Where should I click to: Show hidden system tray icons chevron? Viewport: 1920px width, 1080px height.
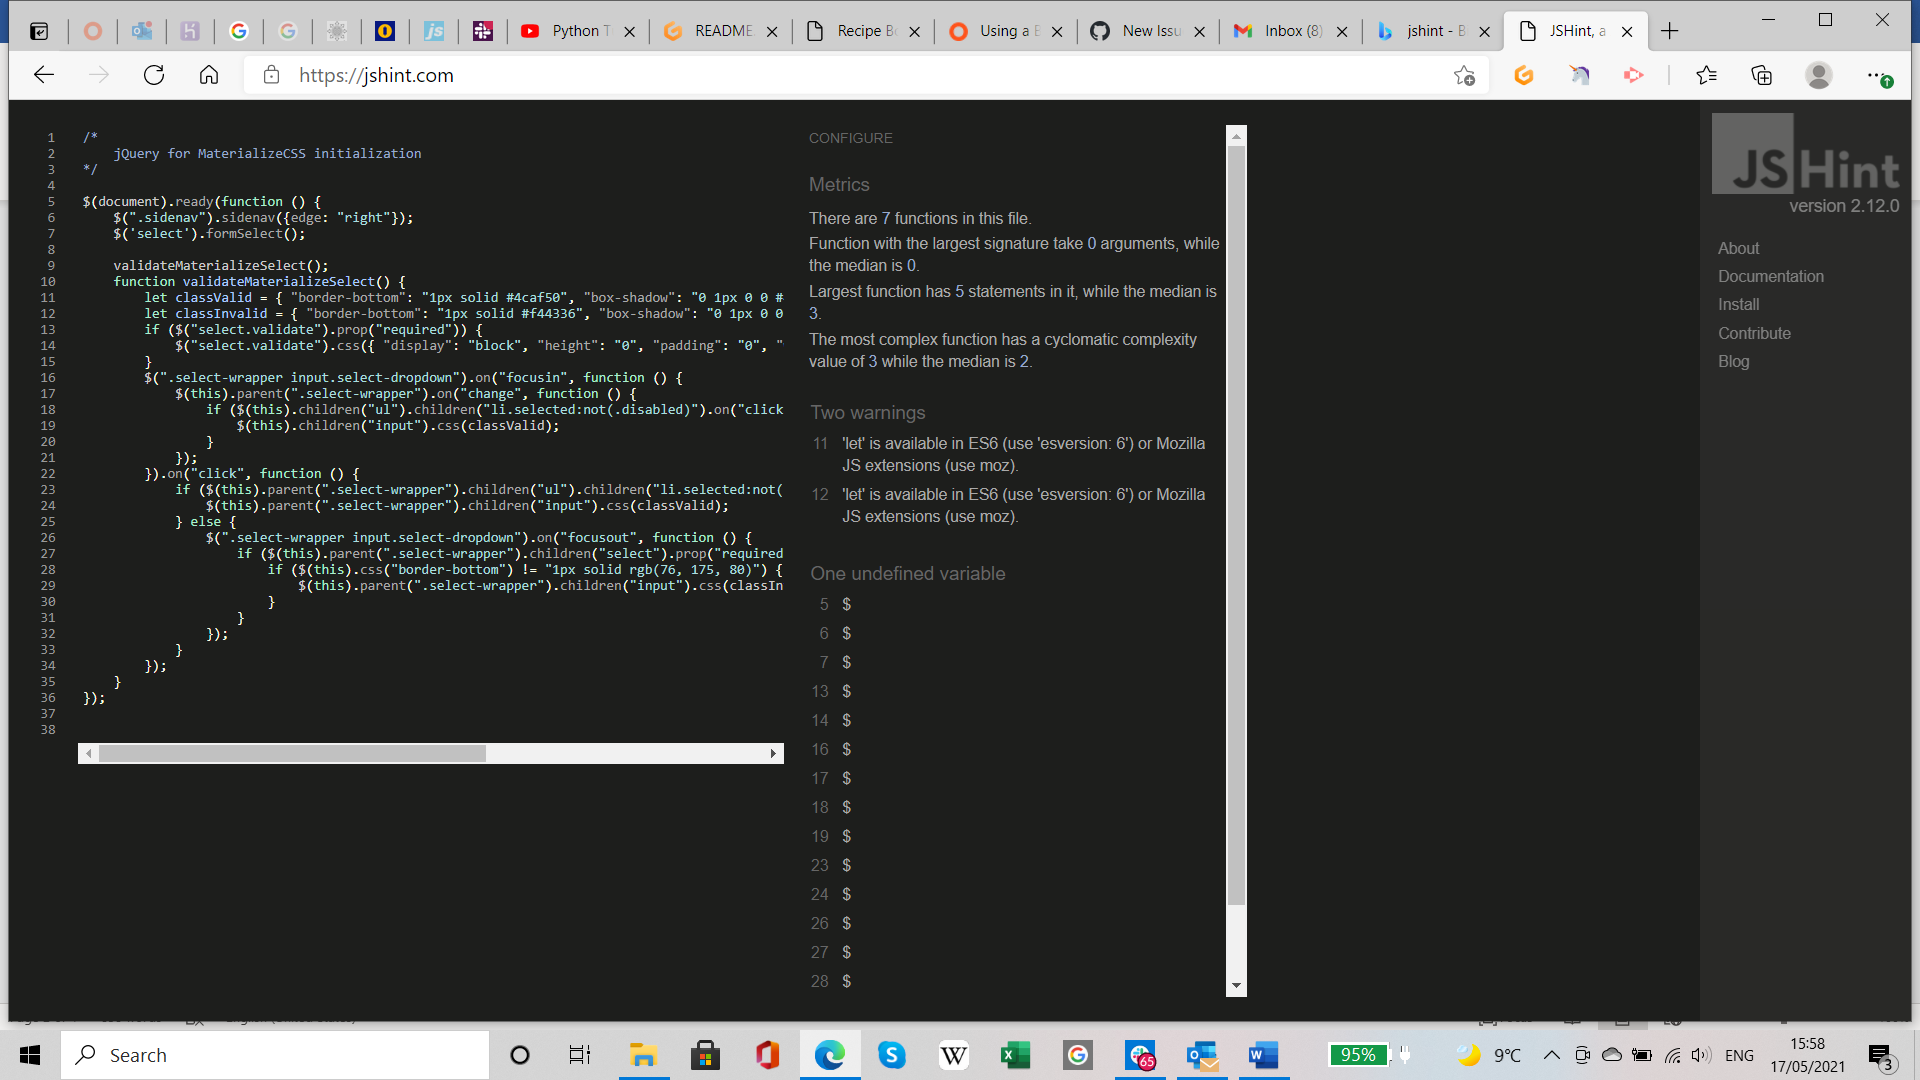(x=1551, y=1055)
